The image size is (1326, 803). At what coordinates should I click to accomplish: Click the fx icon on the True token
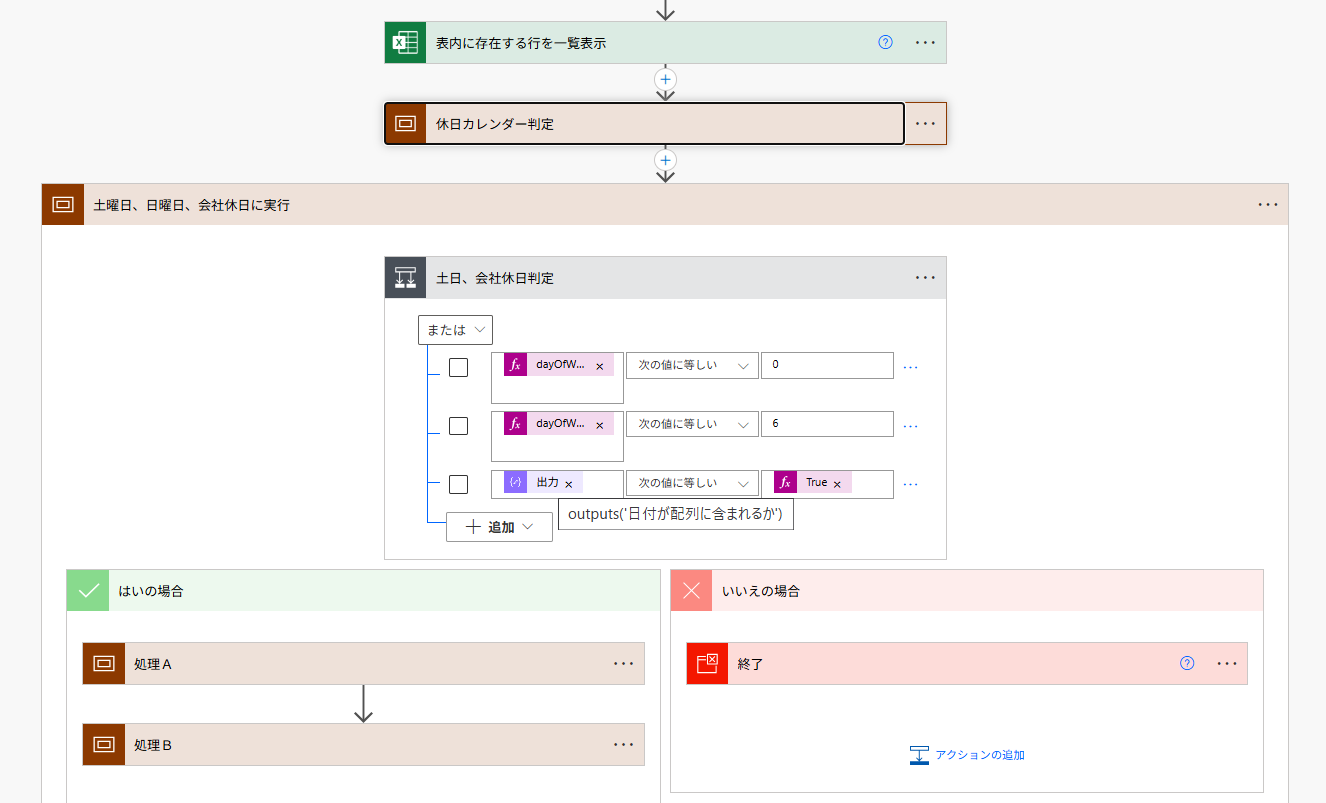(785, 483)
